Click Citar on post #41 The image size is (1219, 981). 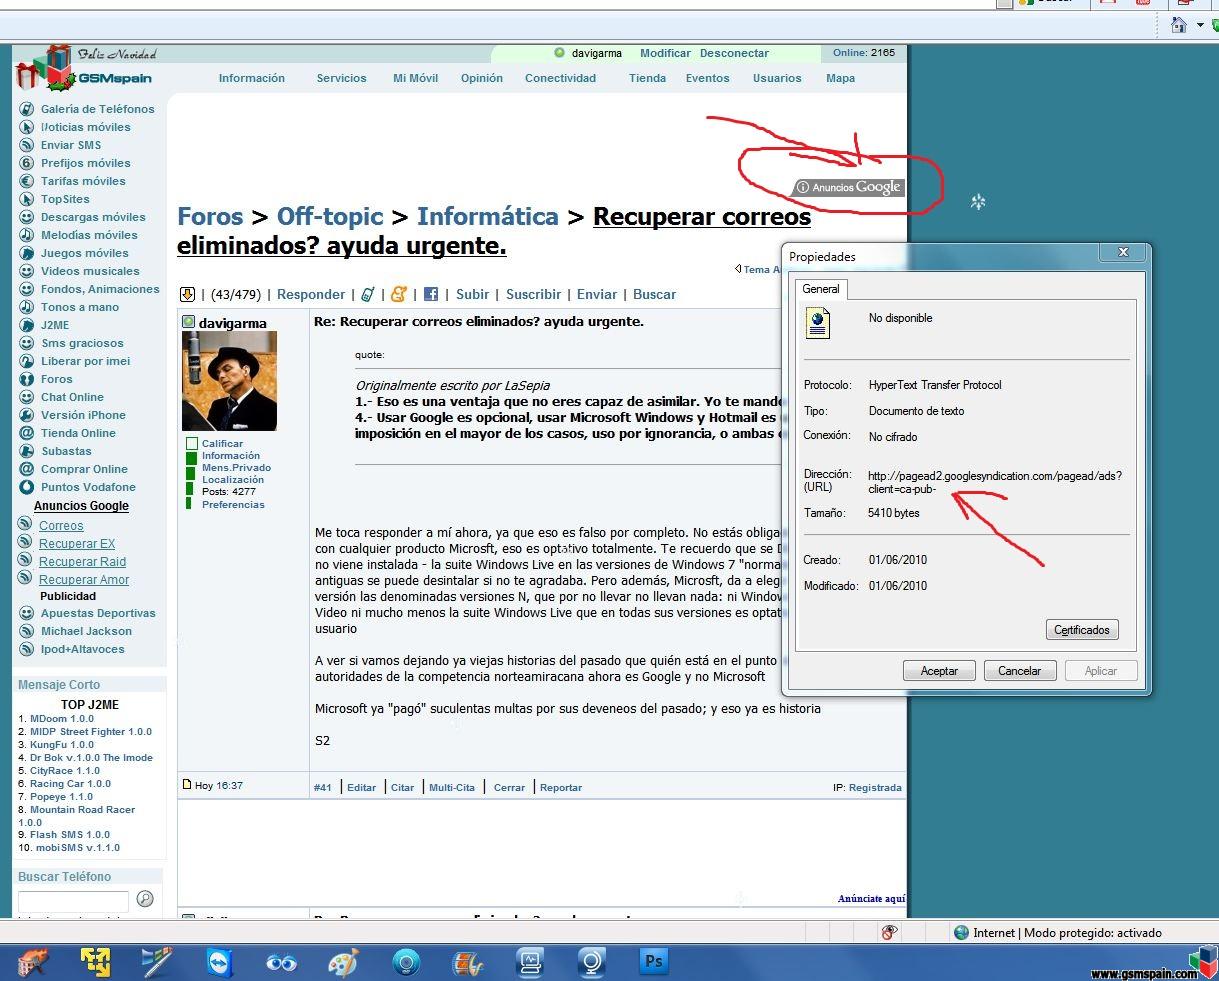tap(402, 787)
